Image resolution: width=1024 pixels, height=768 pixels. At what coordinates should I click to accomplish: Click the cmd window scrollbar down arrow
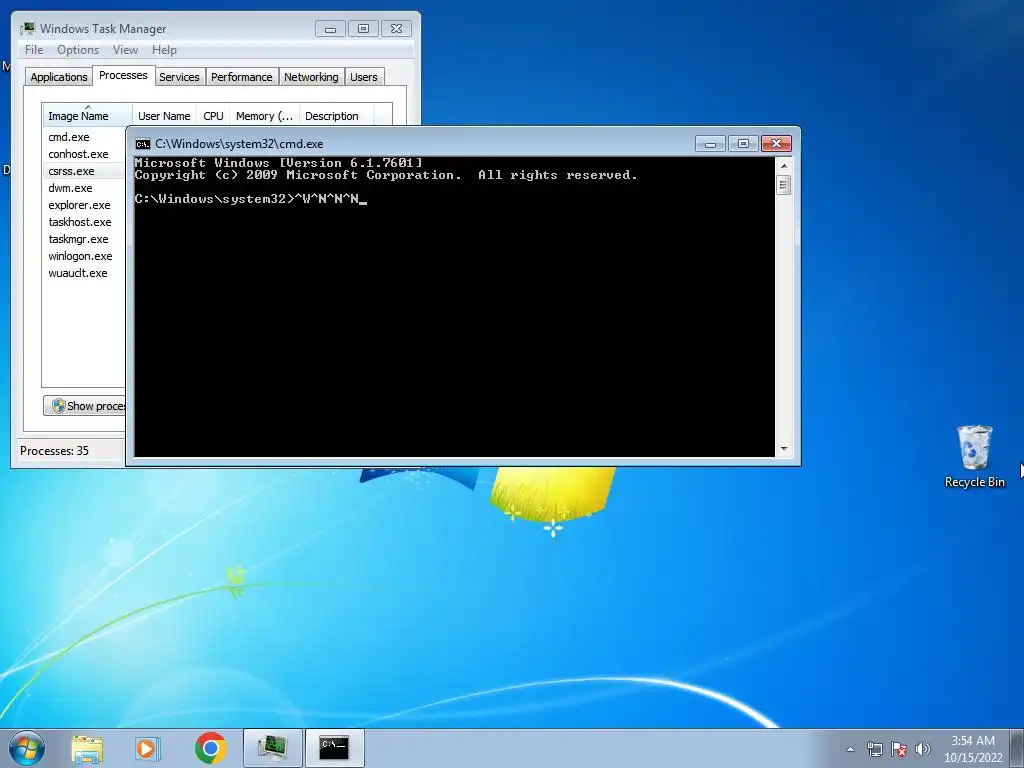point(784,449)
